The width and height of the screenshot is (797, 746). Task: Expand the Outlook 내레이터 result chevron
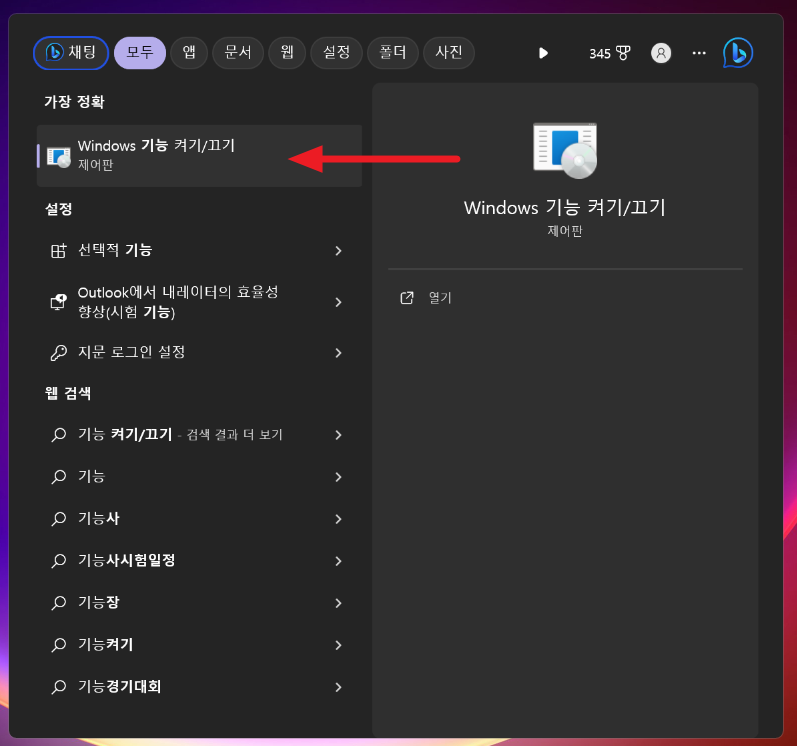[339, 302]
